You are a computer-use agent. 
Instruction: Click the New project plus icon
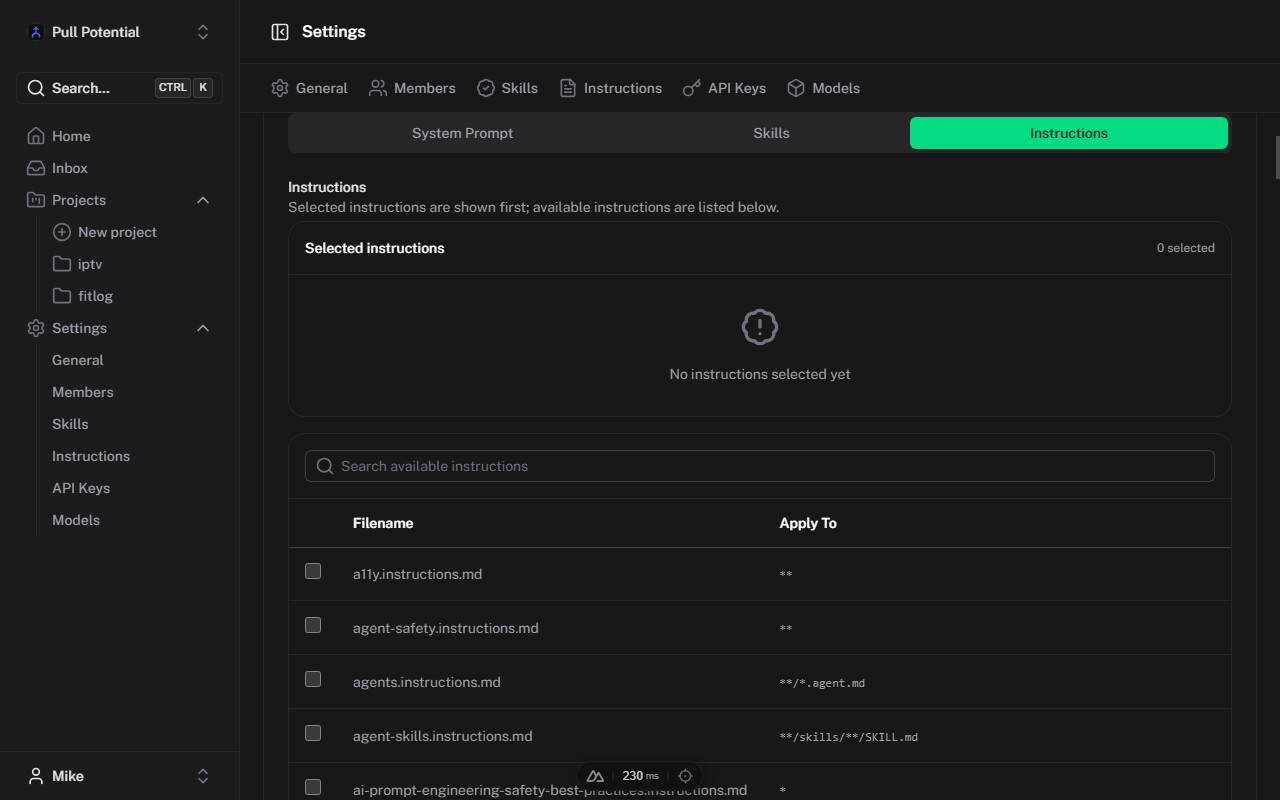click(x=62, y=232)
